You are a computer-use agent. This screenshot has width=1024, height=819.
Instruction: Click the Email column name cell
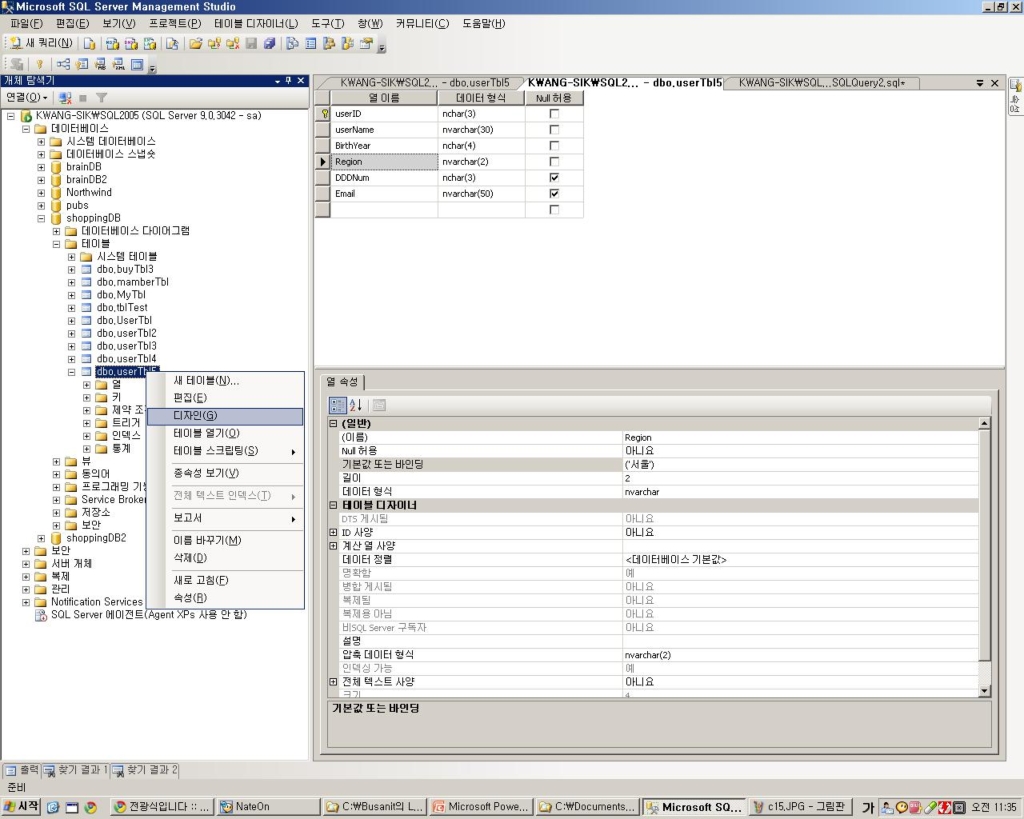tap(384, 194)
